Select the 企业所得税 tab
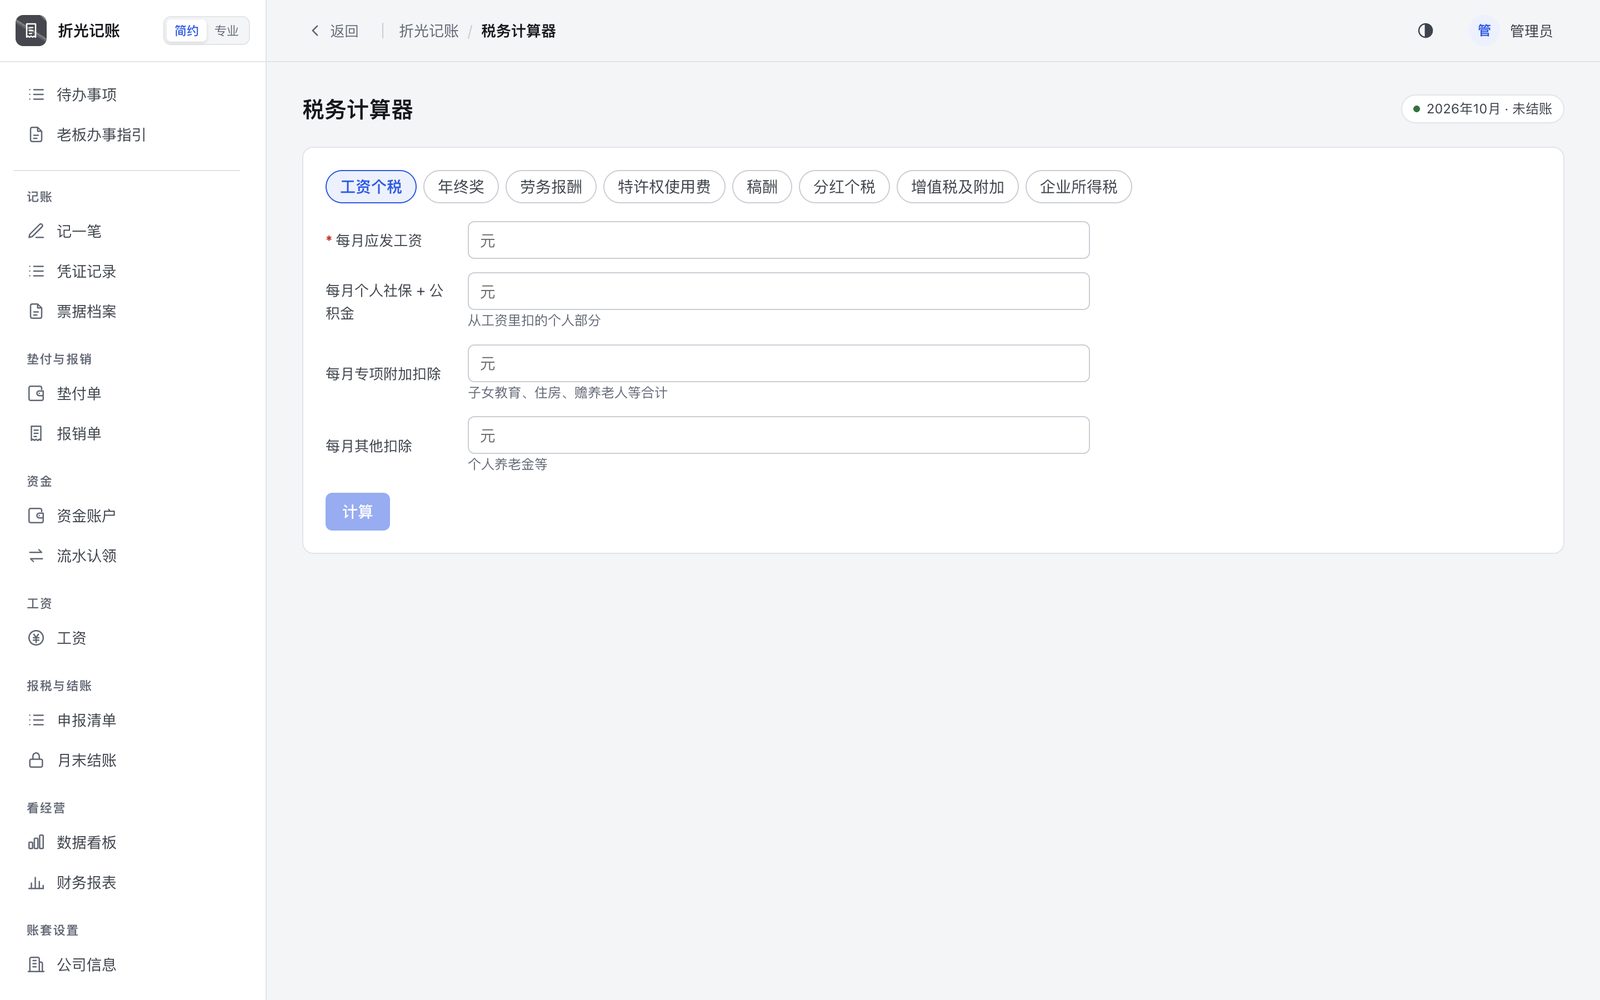Screen dimensions: 1600x1000 coord(1079,187)
